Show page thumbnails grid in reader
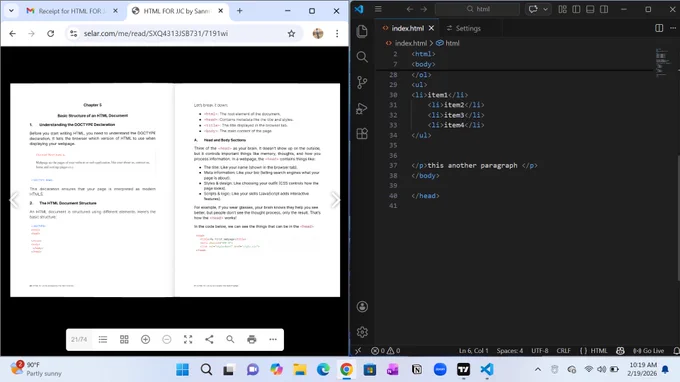The height and width of the screenshot is (382, 680). (124, 340)
